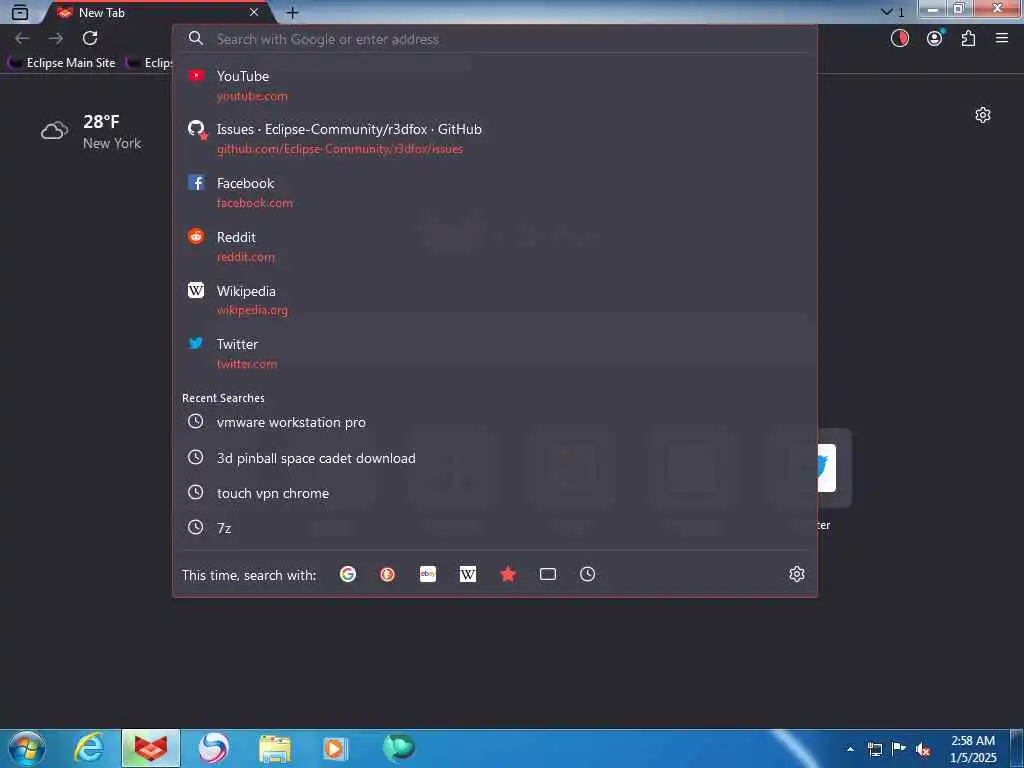
Task: Open the Facebook suggestion
Action: 494,193
